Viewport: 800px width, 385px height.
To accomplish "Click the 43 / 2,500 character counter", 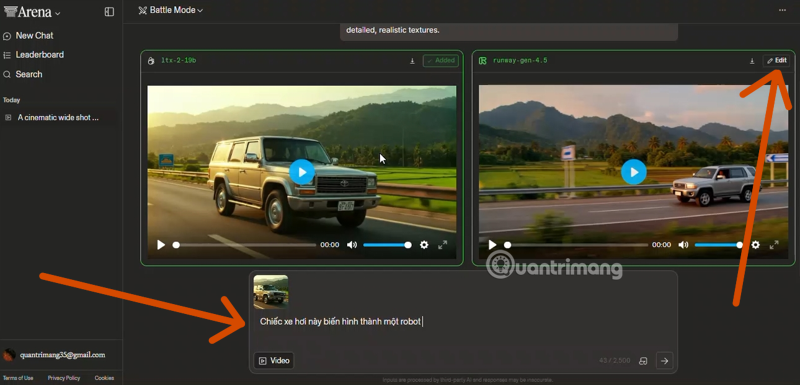I will (615, 361).
